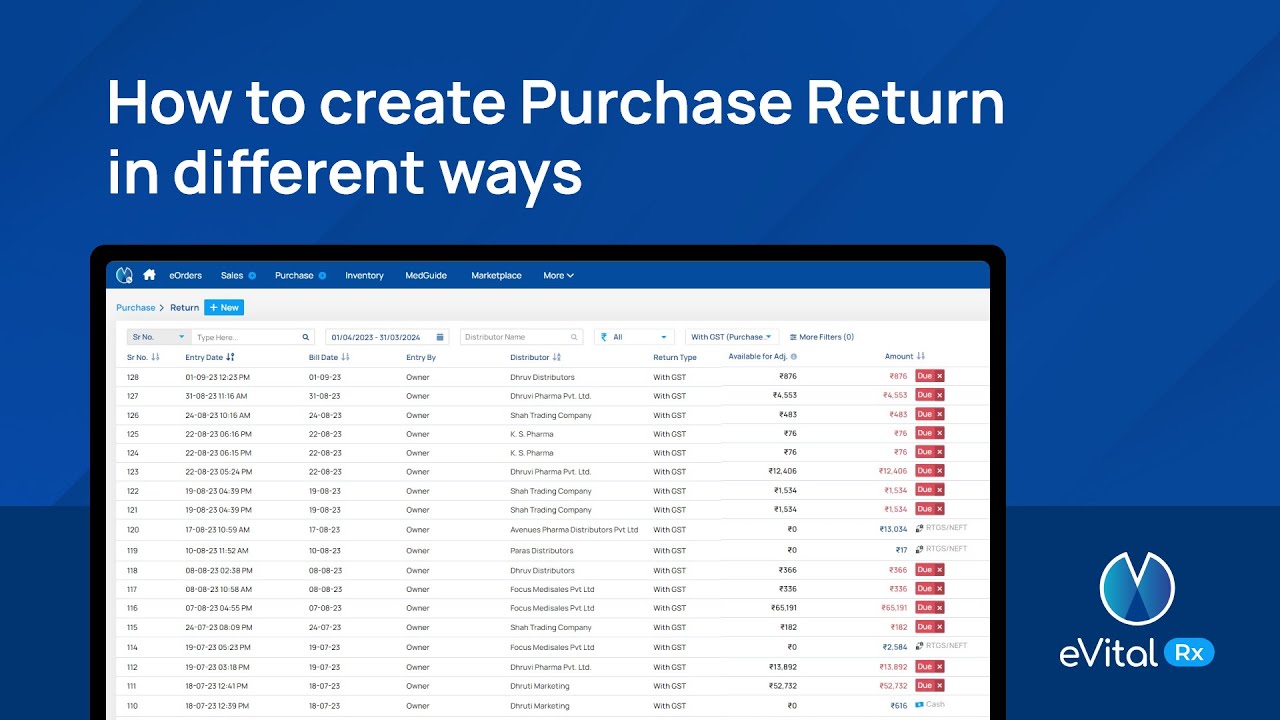This screenshot has height=720, width=1280.
Task: Sort by Amount column arrows
Action: [921, 356]
